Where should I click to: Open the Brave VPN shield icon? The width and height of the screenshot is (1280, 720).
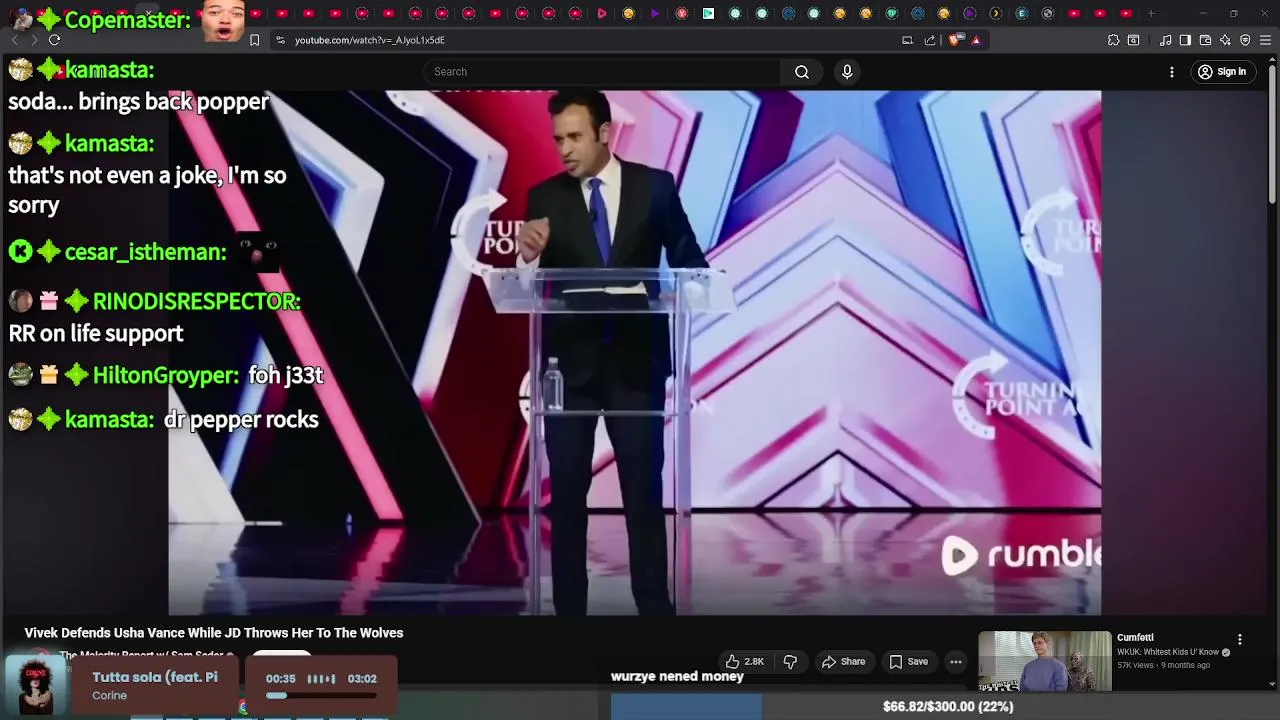pos(1245,40)
